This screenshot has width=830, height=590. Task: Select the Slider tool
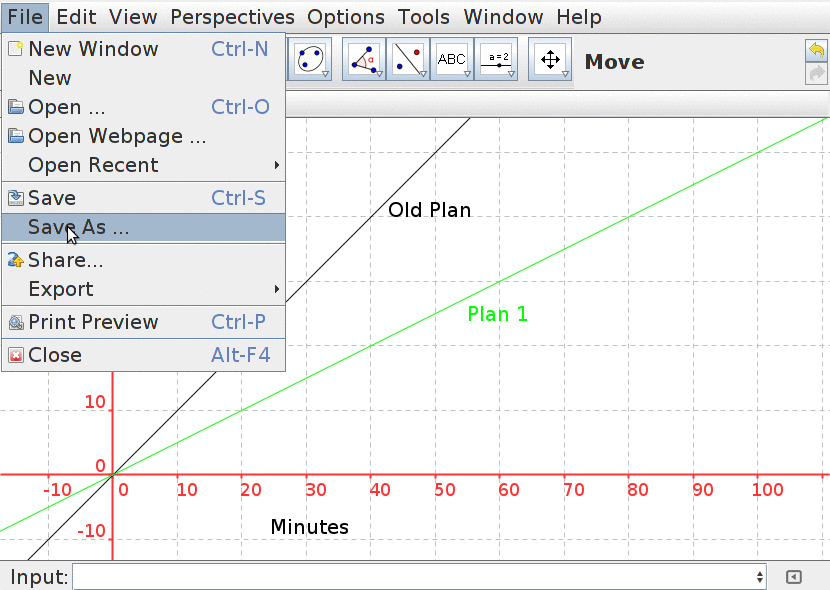[x=497, y=59]
